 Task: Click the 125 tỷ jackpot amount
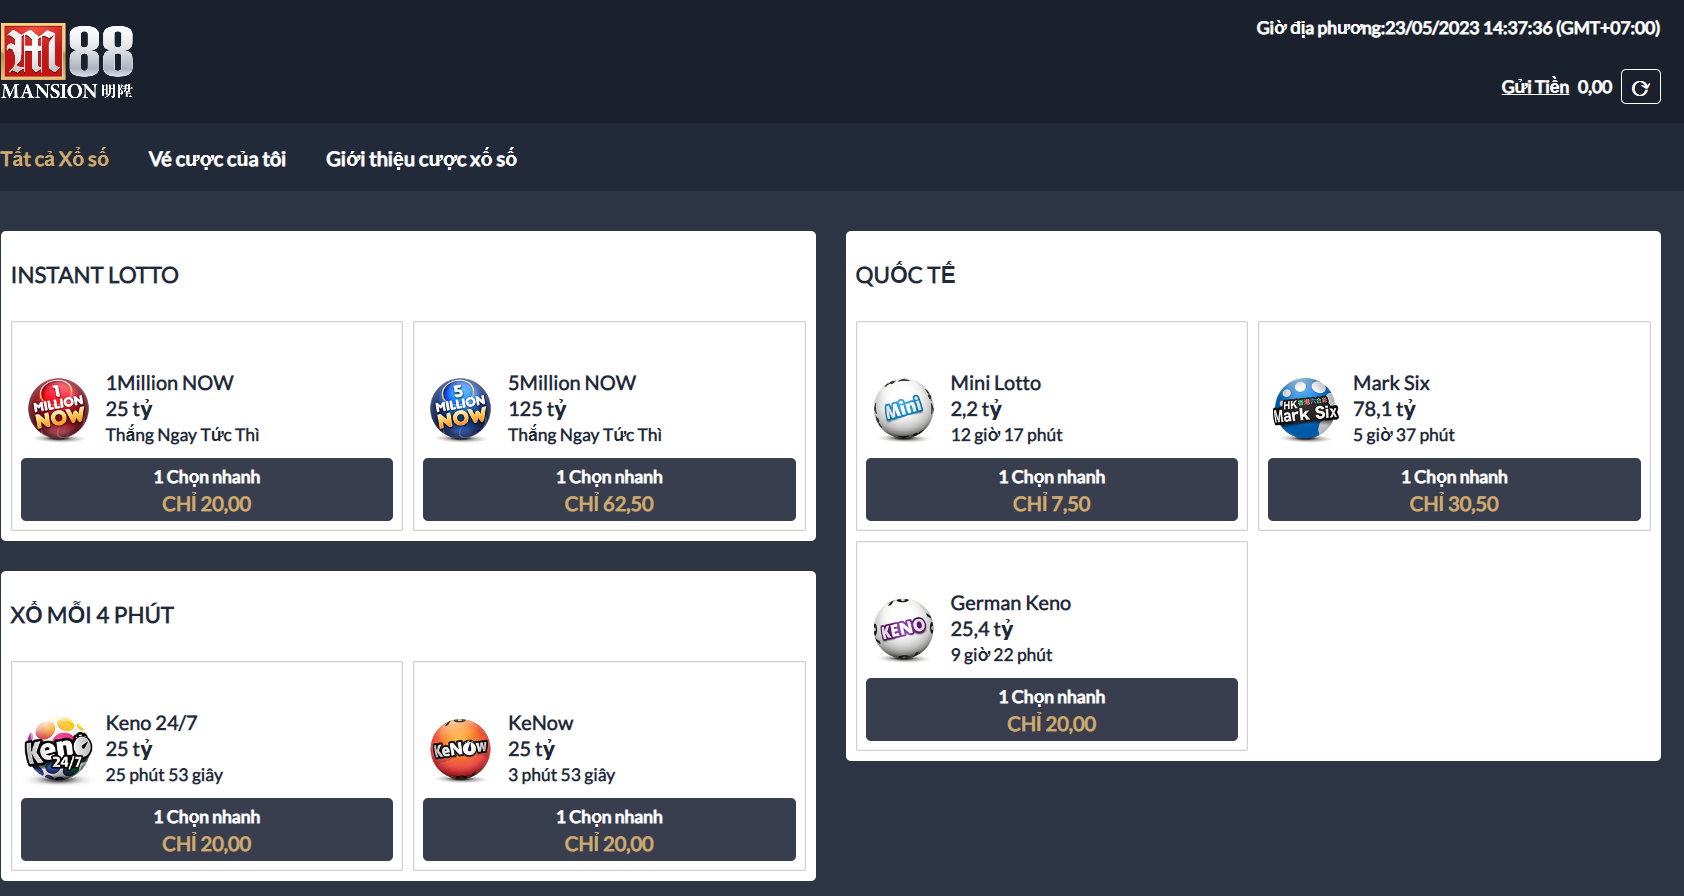[x=537, y=409]
